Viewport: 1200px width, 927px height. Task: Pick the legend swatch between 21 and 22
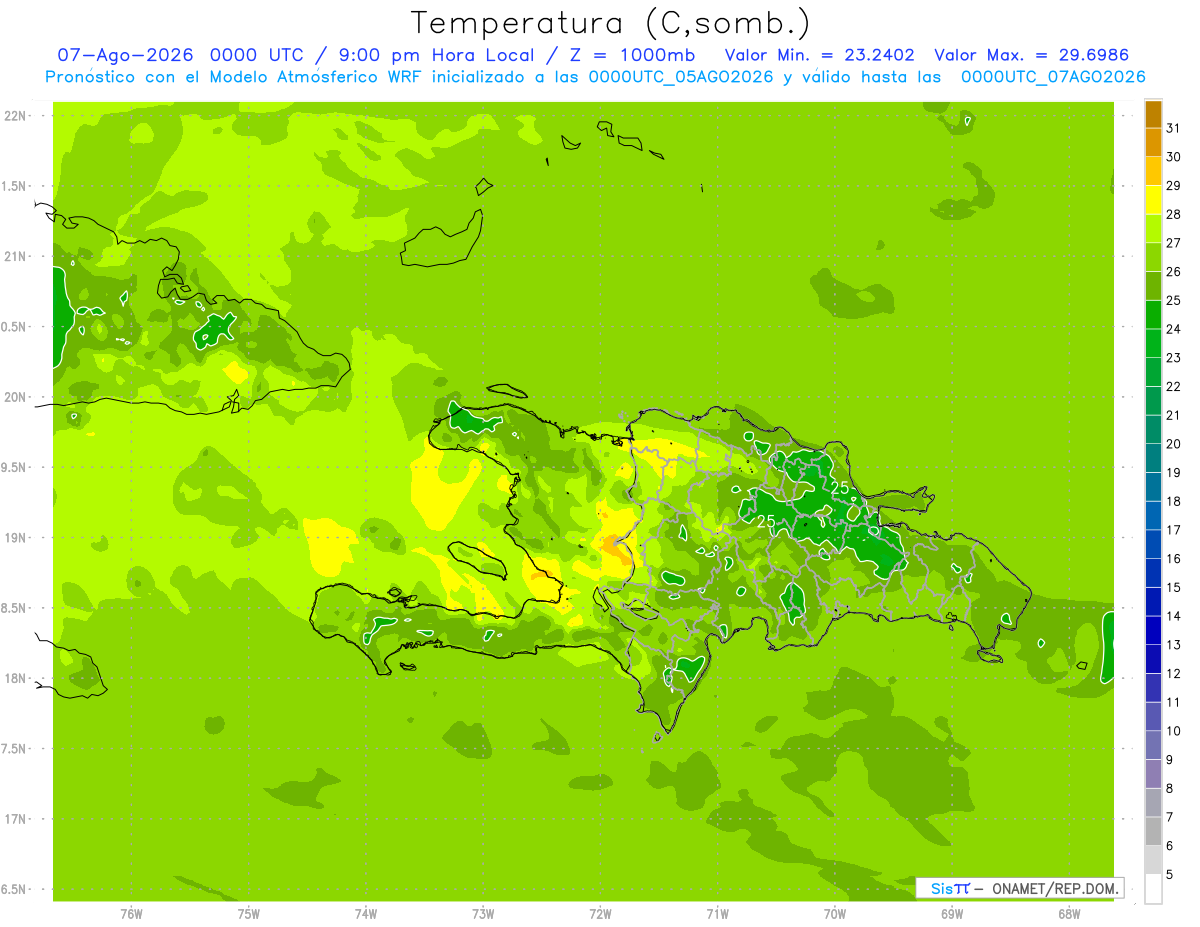tap(1153, 401)
